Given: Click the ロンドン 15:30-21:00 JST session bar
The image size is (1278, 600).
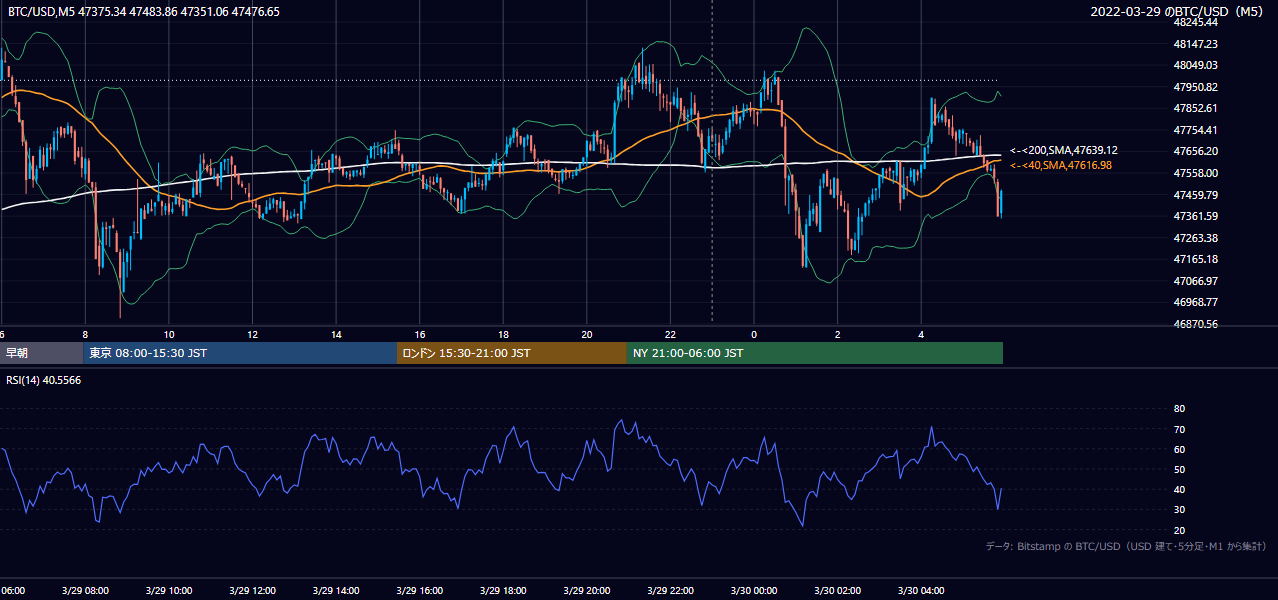Looking at the screenshot, I should (x=512, y=353).
